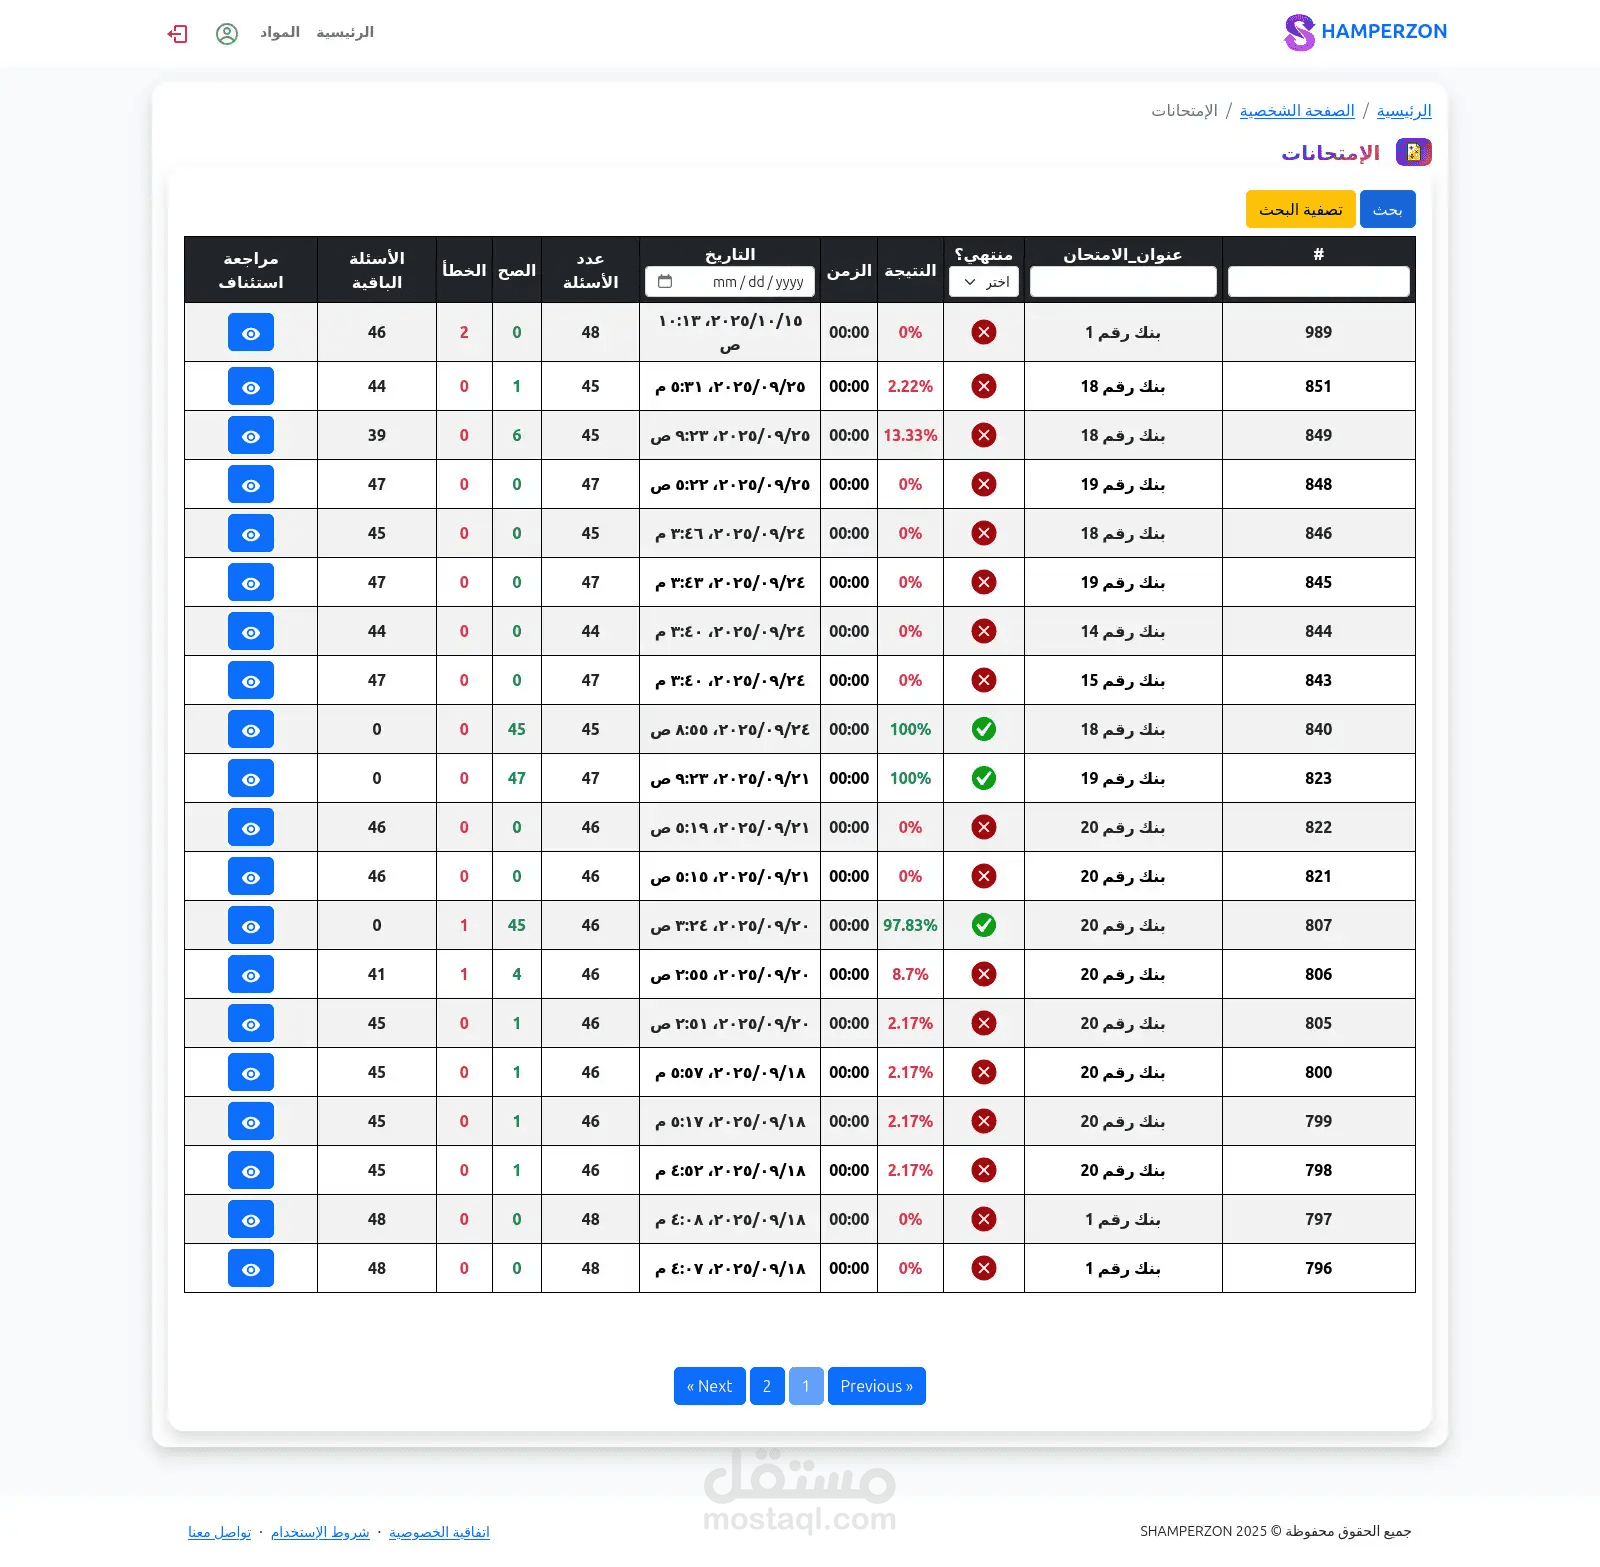The image size is (1600, 1567).
Task: Review exam 845 with eye button
Action: [251, 583]
